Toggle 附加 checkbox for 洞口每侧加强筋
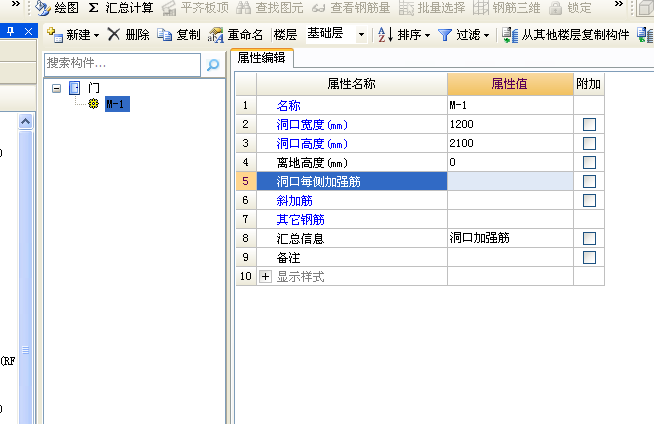Image resolution: width=654 pixels, height=424 pixels. (x=589, y=181)
